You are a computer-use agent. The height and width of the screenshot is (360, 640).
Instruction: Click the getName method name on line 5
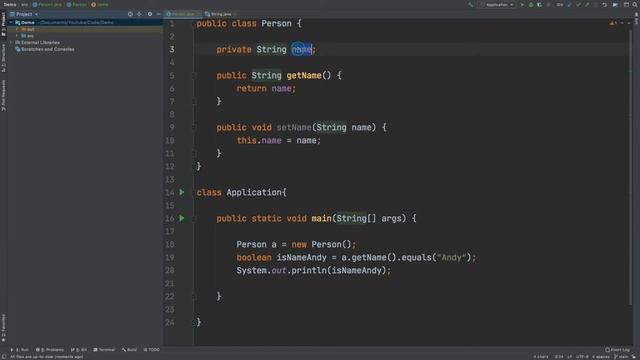[304, 76]
